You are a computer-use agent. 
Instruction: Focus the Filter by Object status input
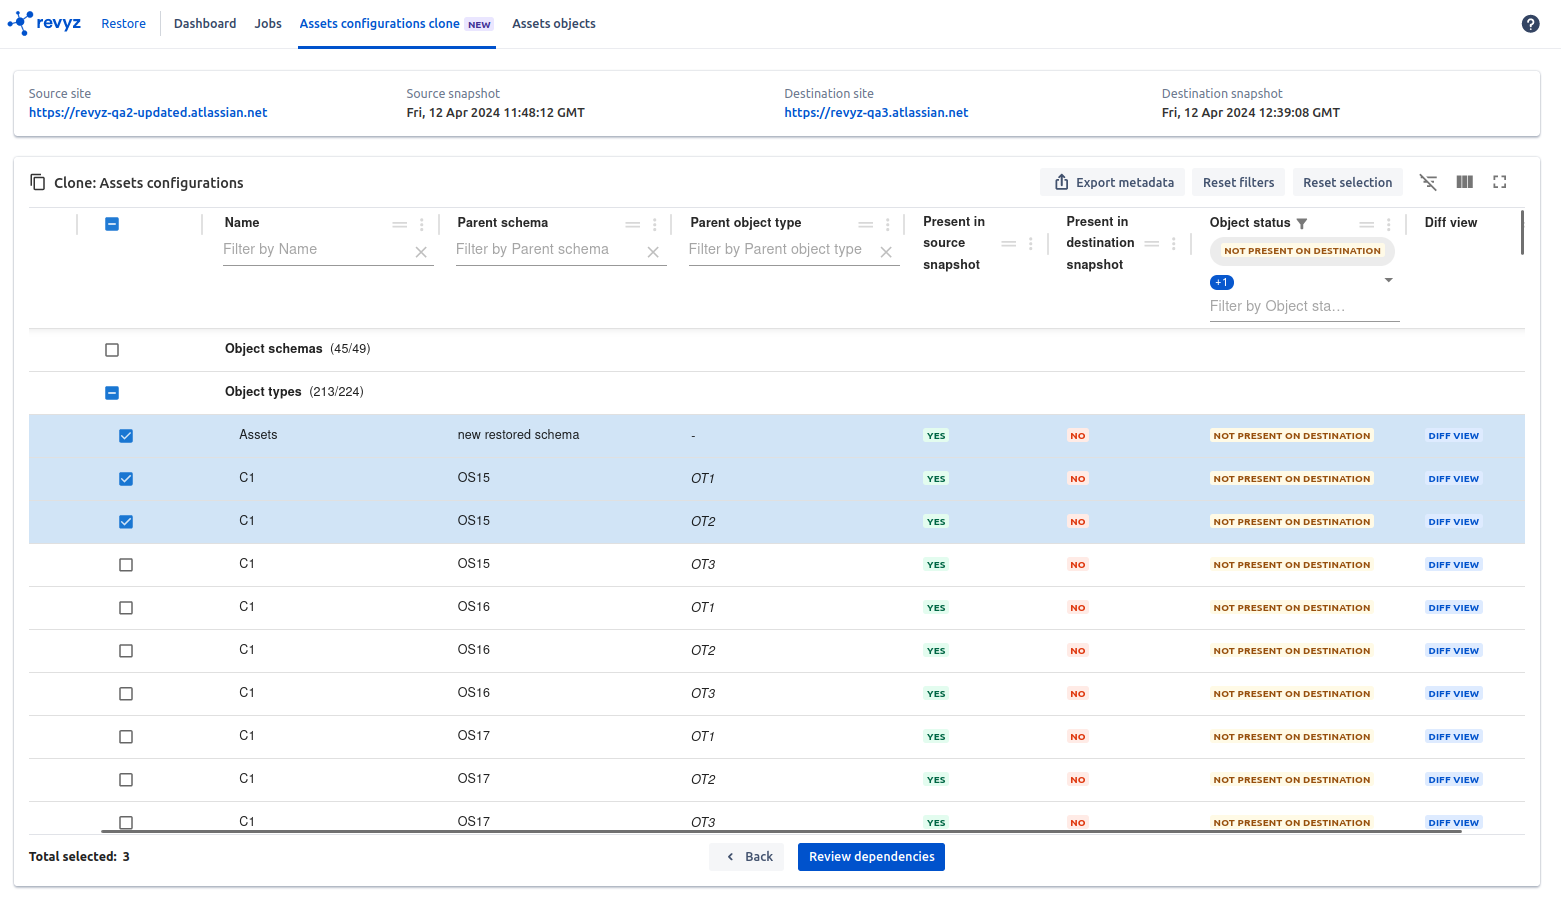pos(1304,307)
